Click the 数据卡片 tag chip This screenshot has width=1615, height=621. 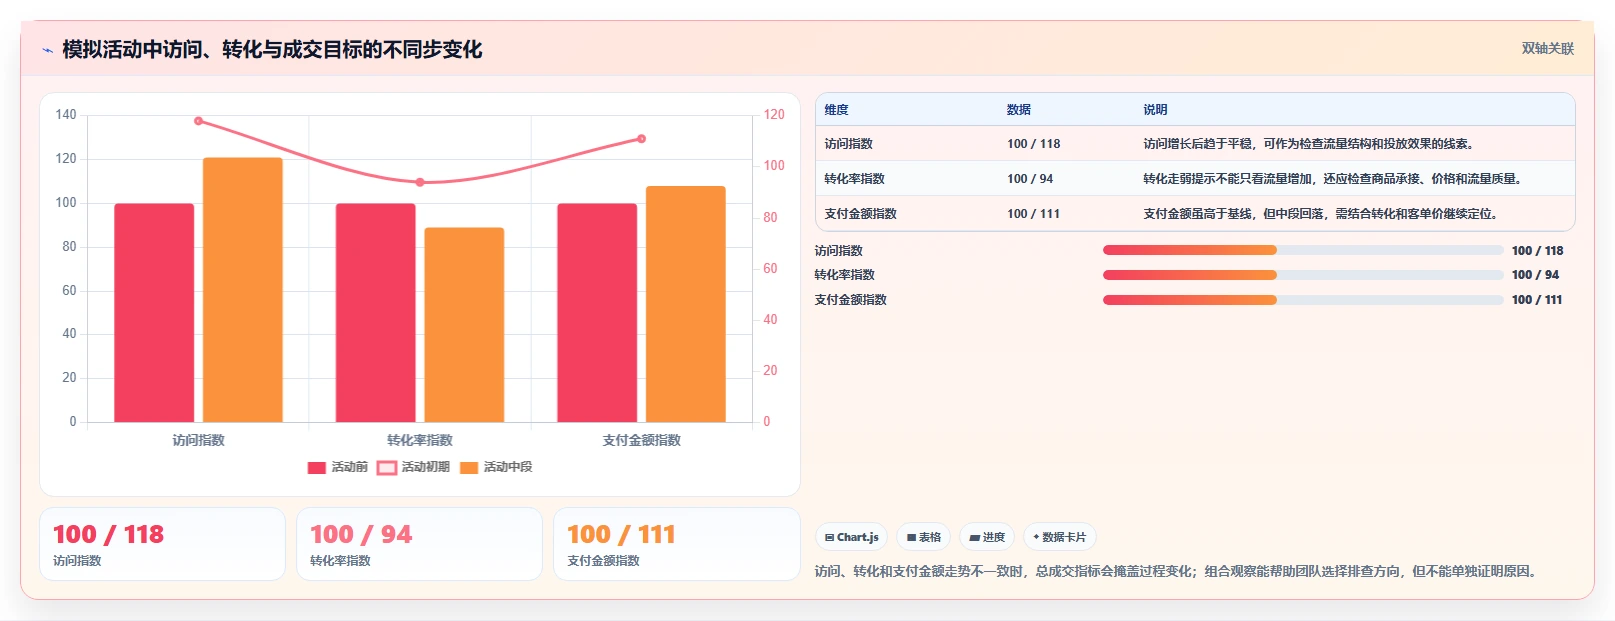tap(1059, 537)
